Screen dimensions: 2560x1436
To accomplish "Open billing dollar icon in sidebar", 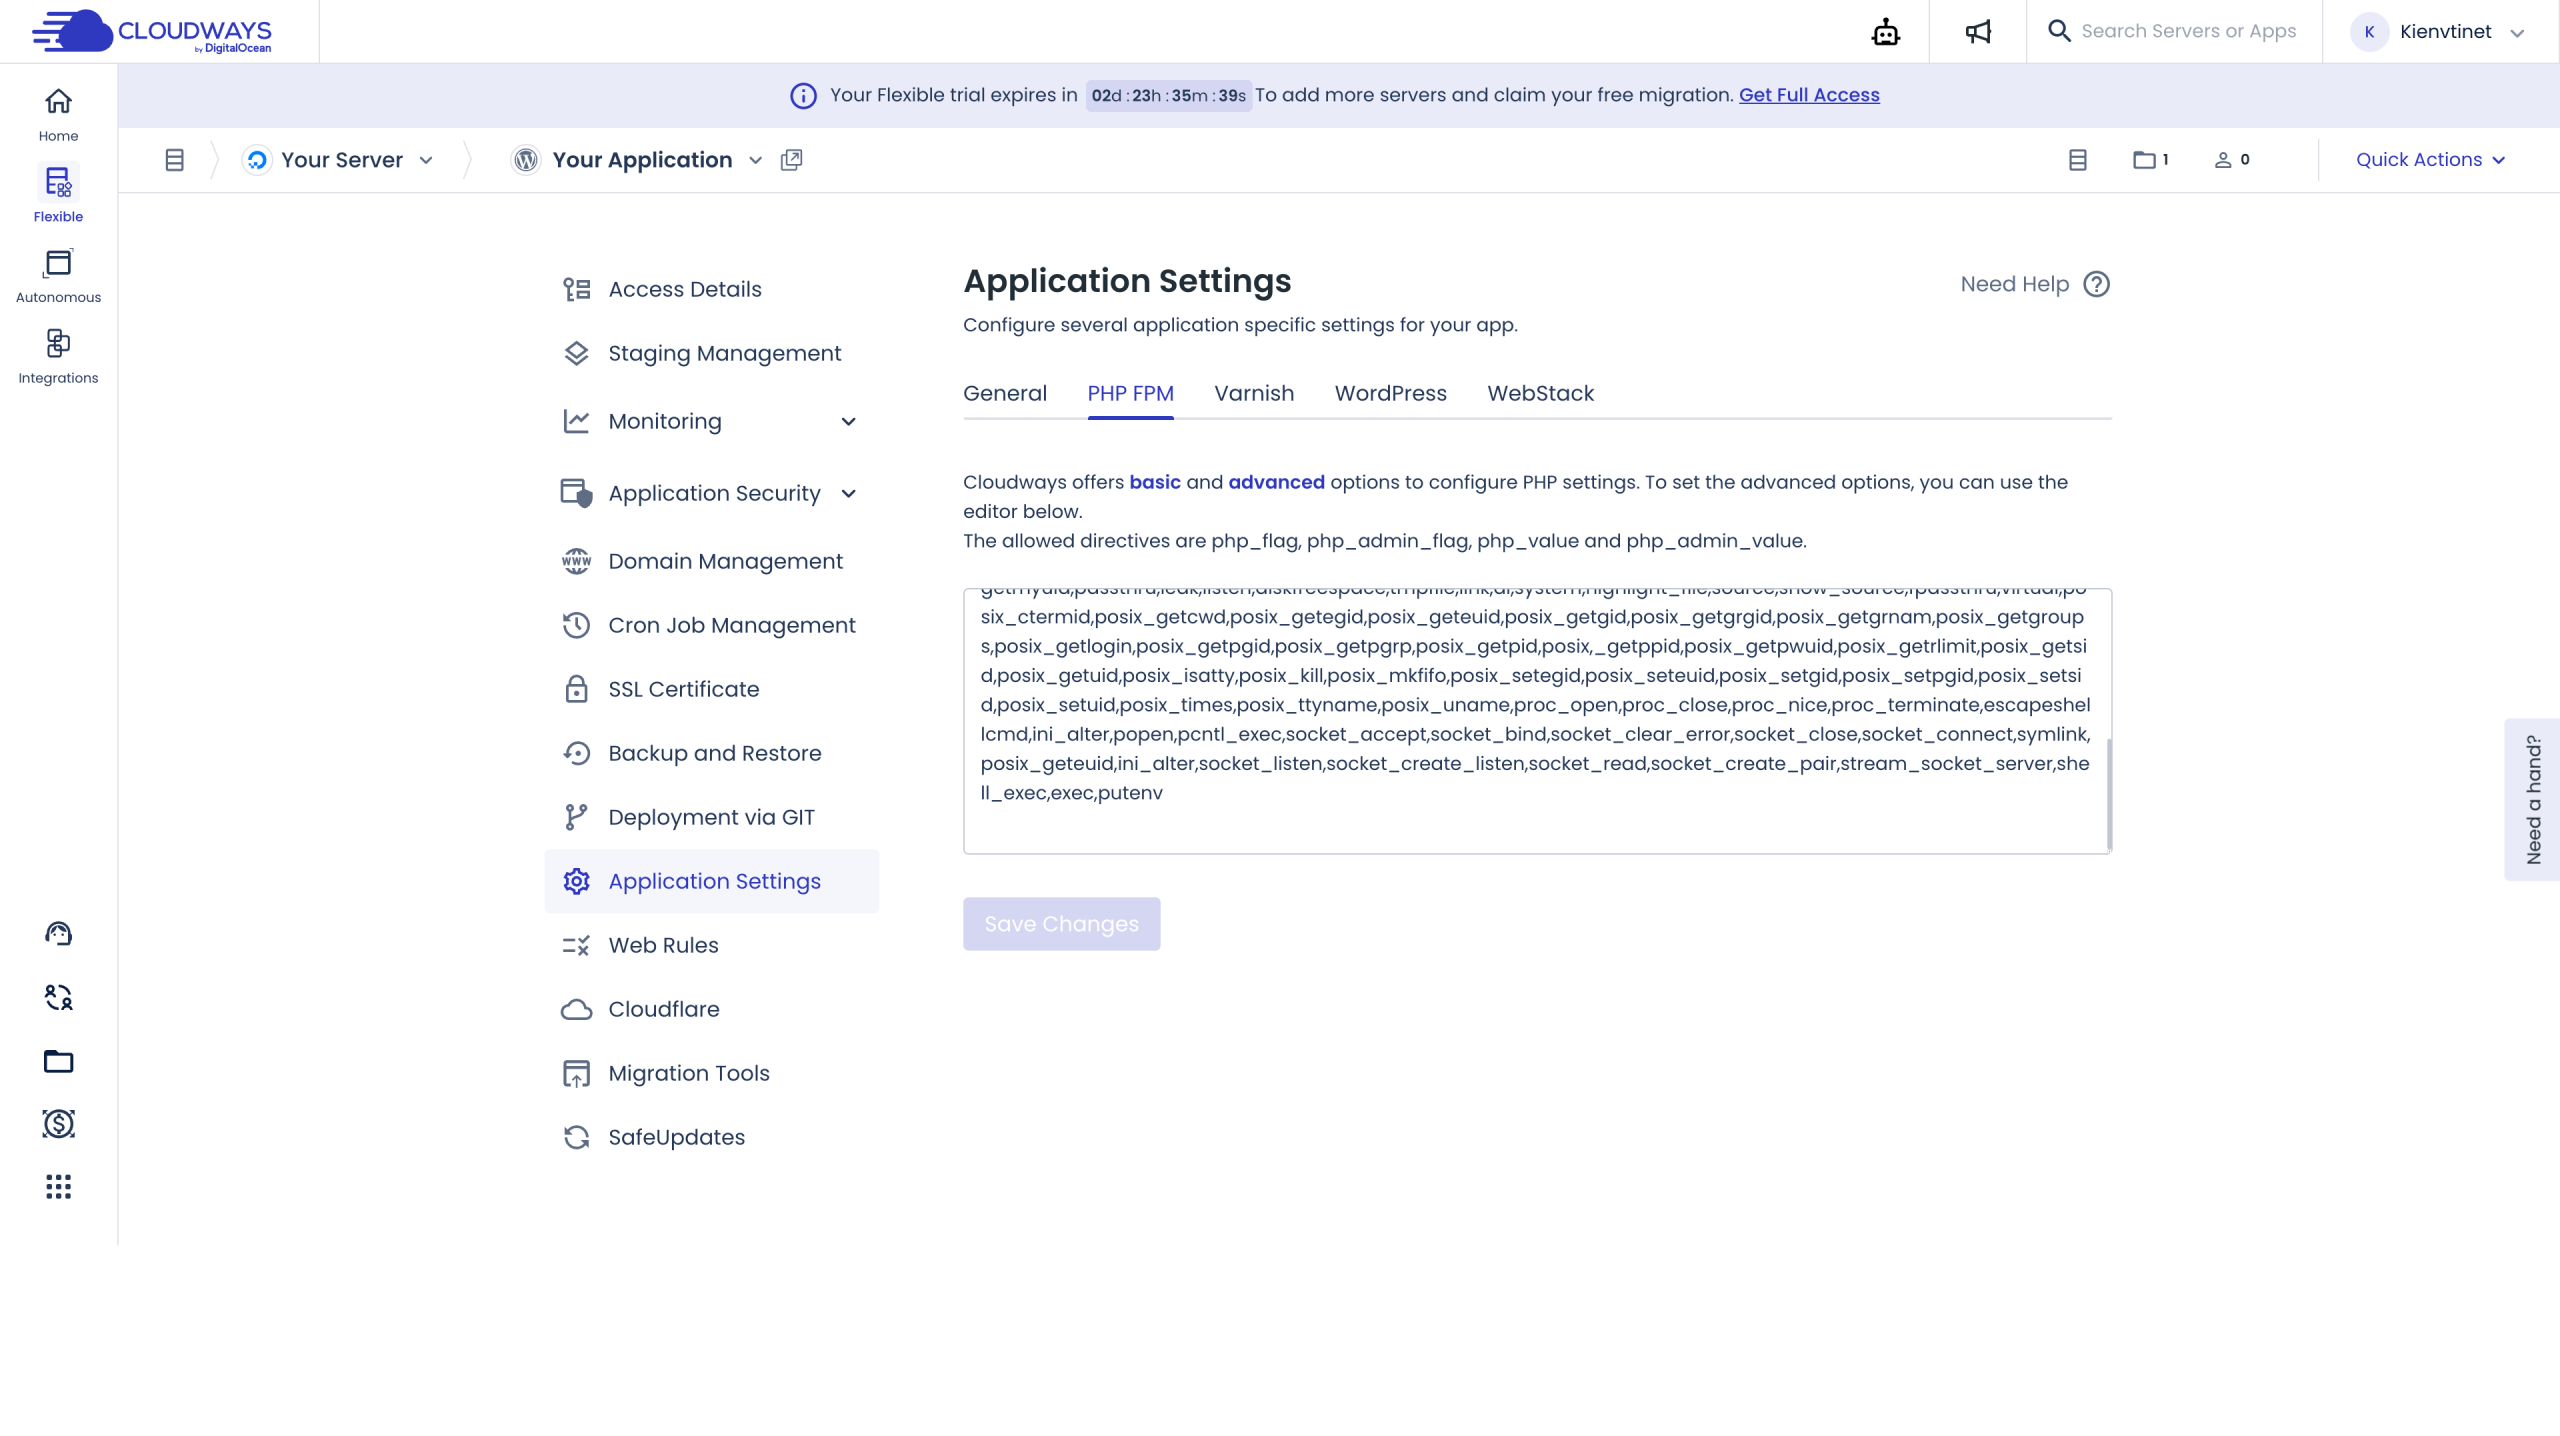I will [x=58, y=1124].
